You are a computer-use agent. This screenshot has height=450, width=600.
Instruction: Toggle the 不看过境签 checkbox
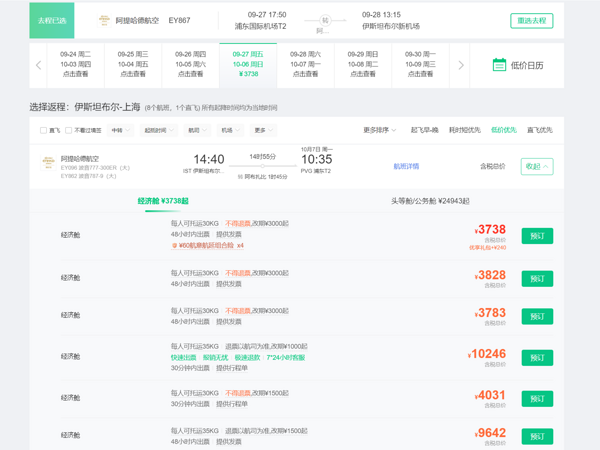click(68, 130)
